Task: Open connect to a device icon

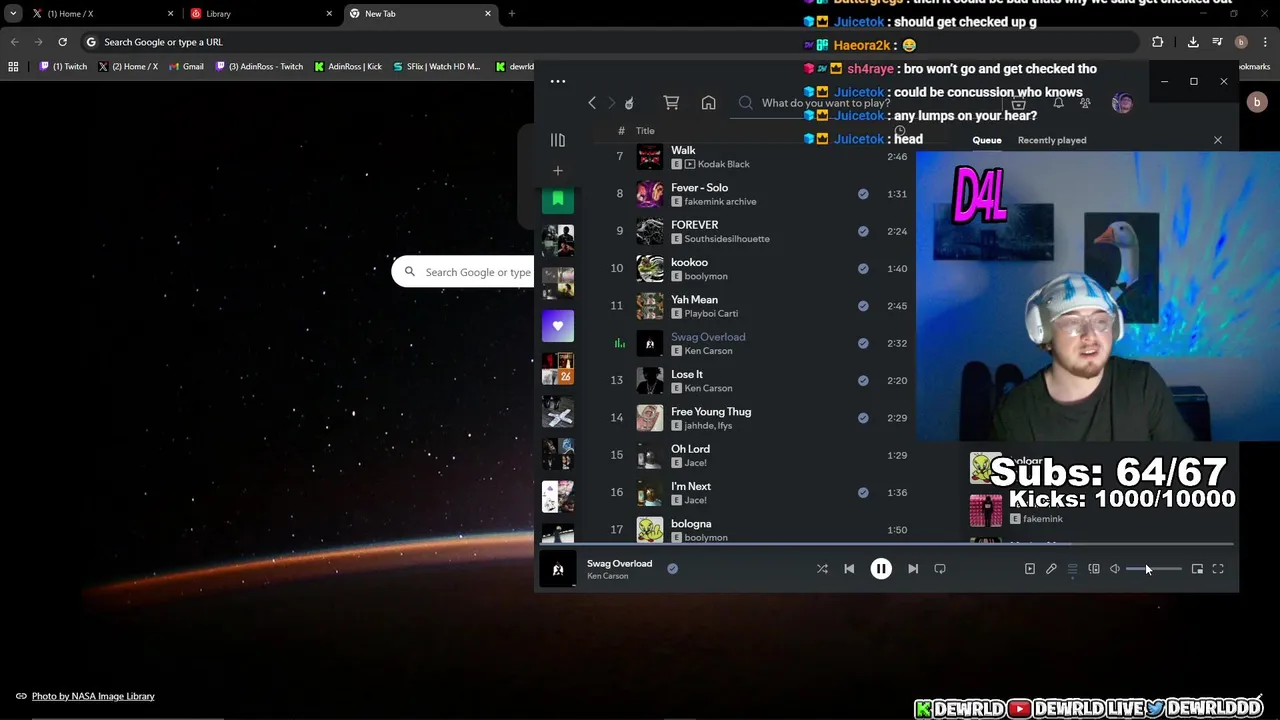Action: point(1094,569)
